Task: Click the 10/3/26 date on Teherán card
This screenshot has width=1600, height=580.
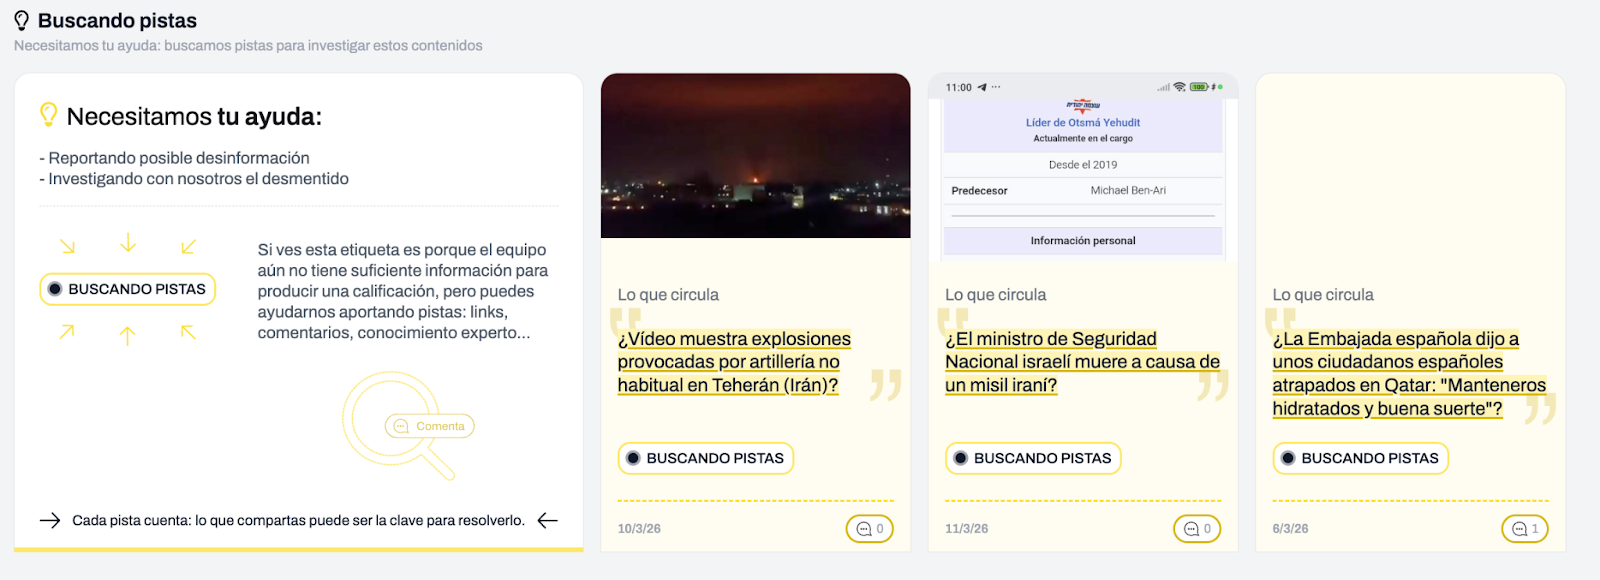Action: [639, 529]
